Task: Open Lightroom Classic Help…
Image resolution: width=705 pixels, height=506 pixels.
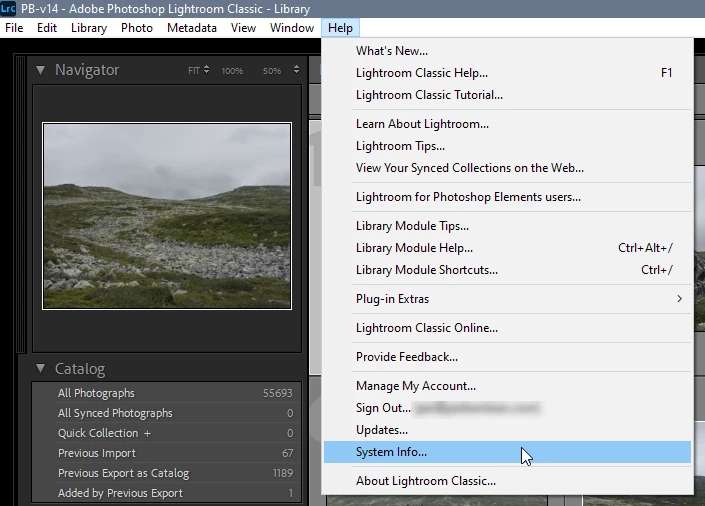Action: click(x=507, y=73)
